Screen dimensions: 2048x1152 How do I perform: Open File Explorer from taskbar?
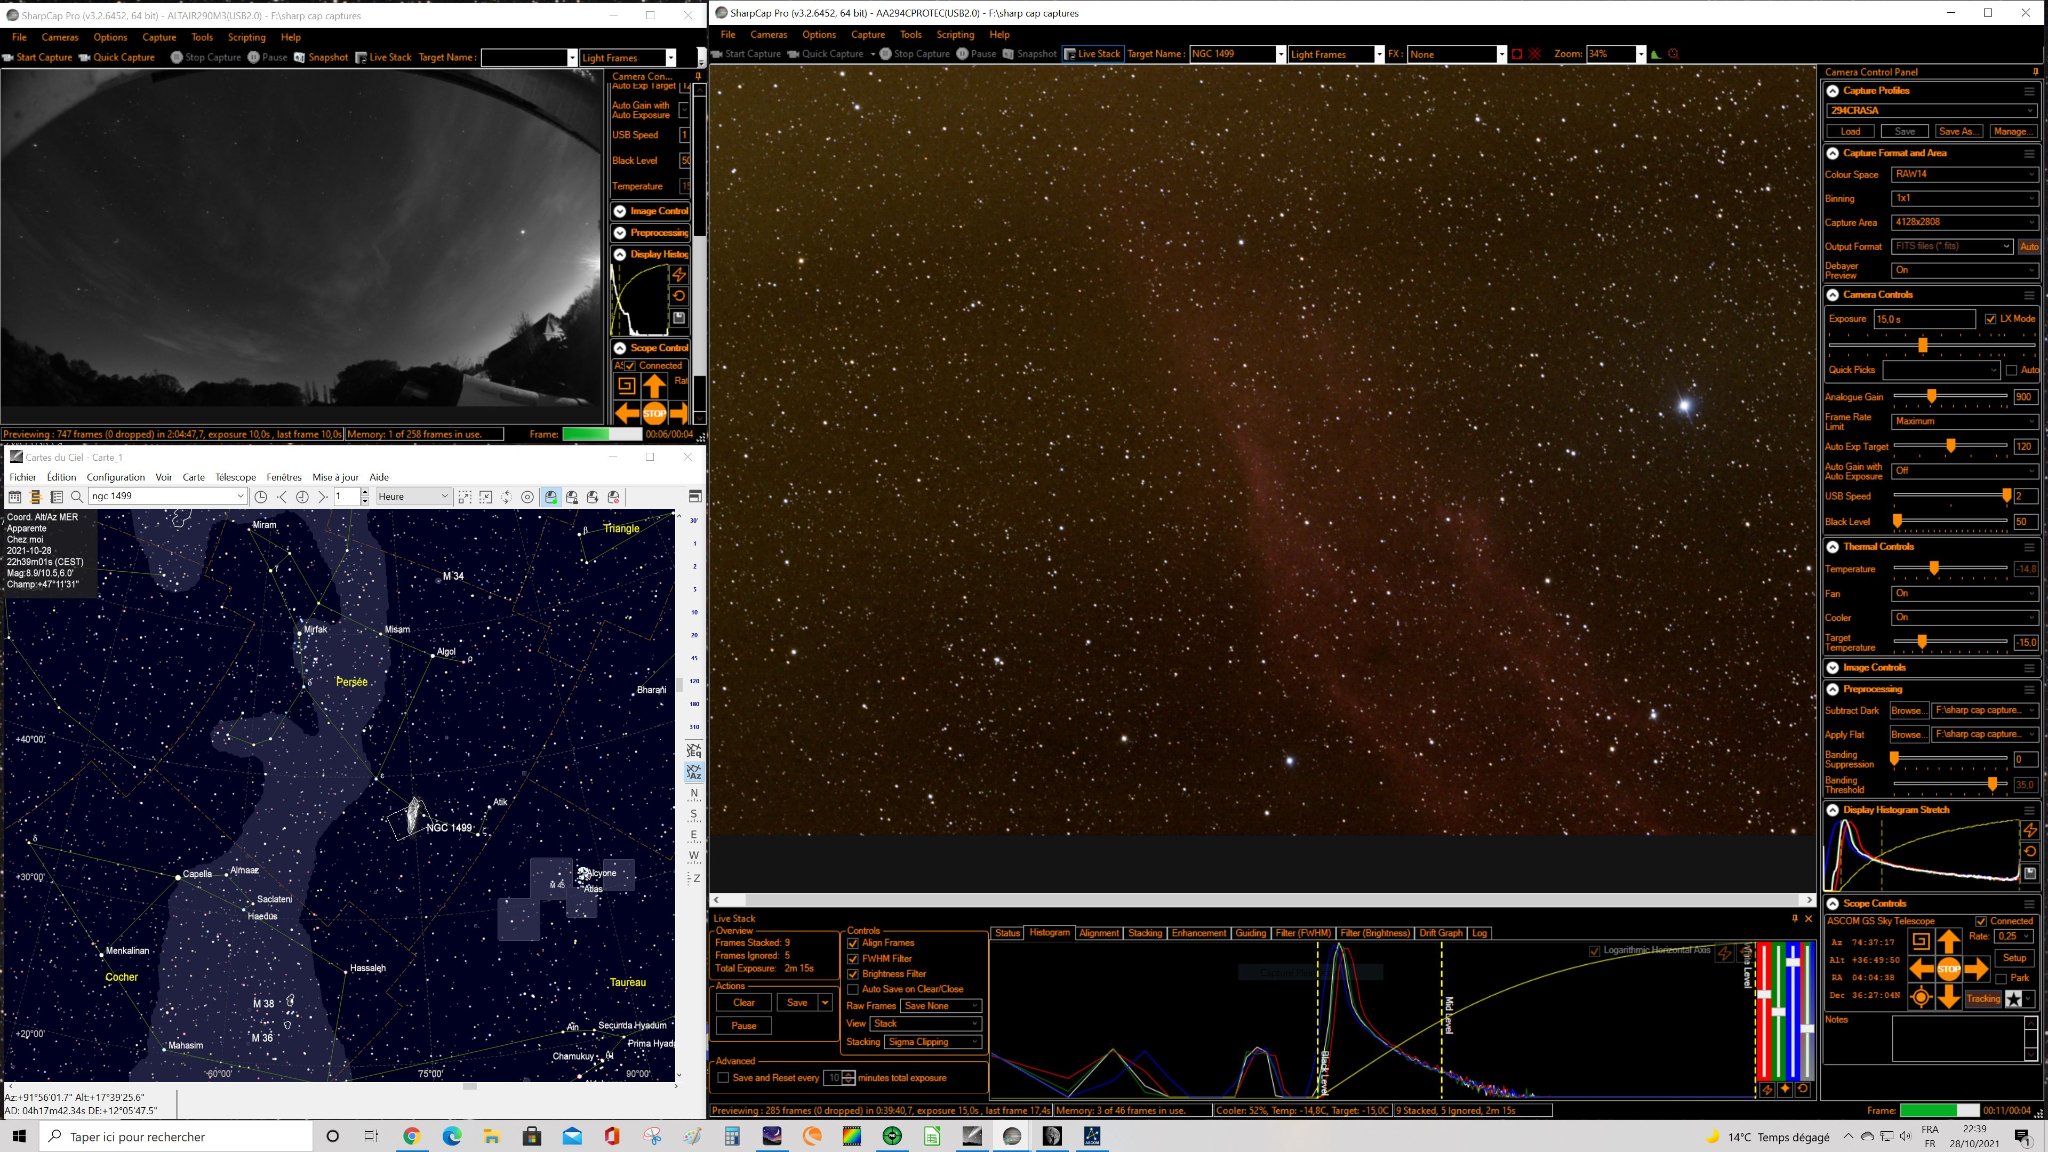coord(491,1136)
